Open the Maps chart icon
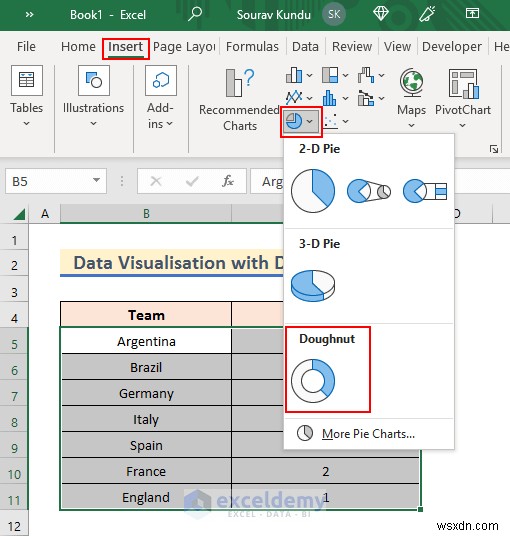The width and height of the screenshot is (510, 536). click(412, 82)
